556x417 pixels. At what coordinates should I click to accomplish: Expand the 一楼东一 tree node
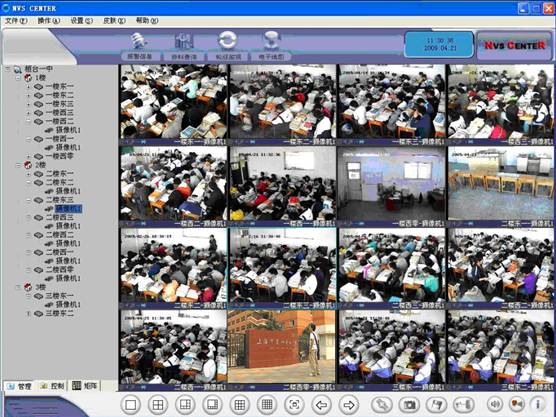[x=29, y=87]
